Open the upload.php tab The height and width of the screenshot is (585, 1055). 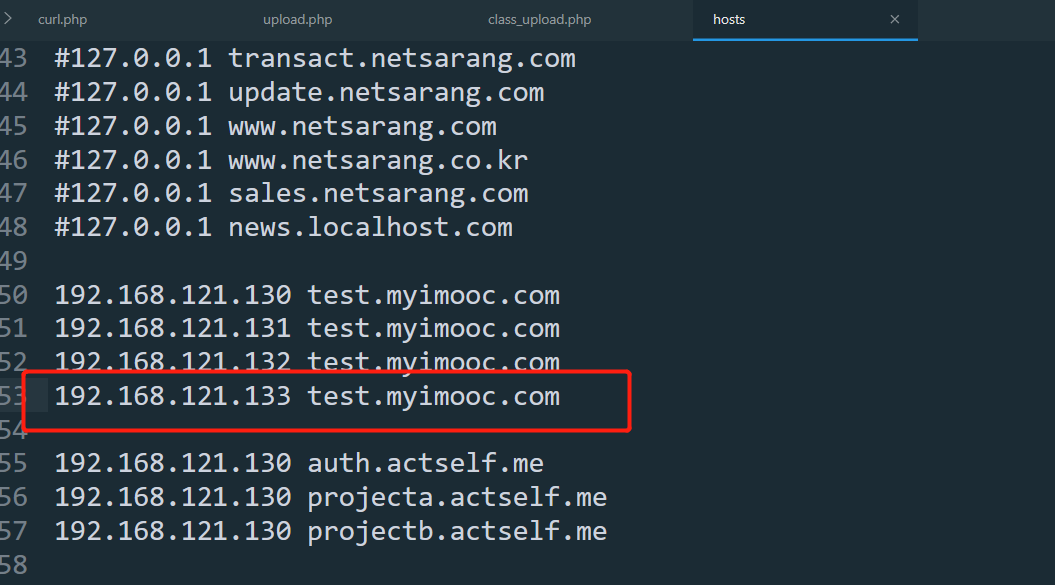(x=297, y=19)
